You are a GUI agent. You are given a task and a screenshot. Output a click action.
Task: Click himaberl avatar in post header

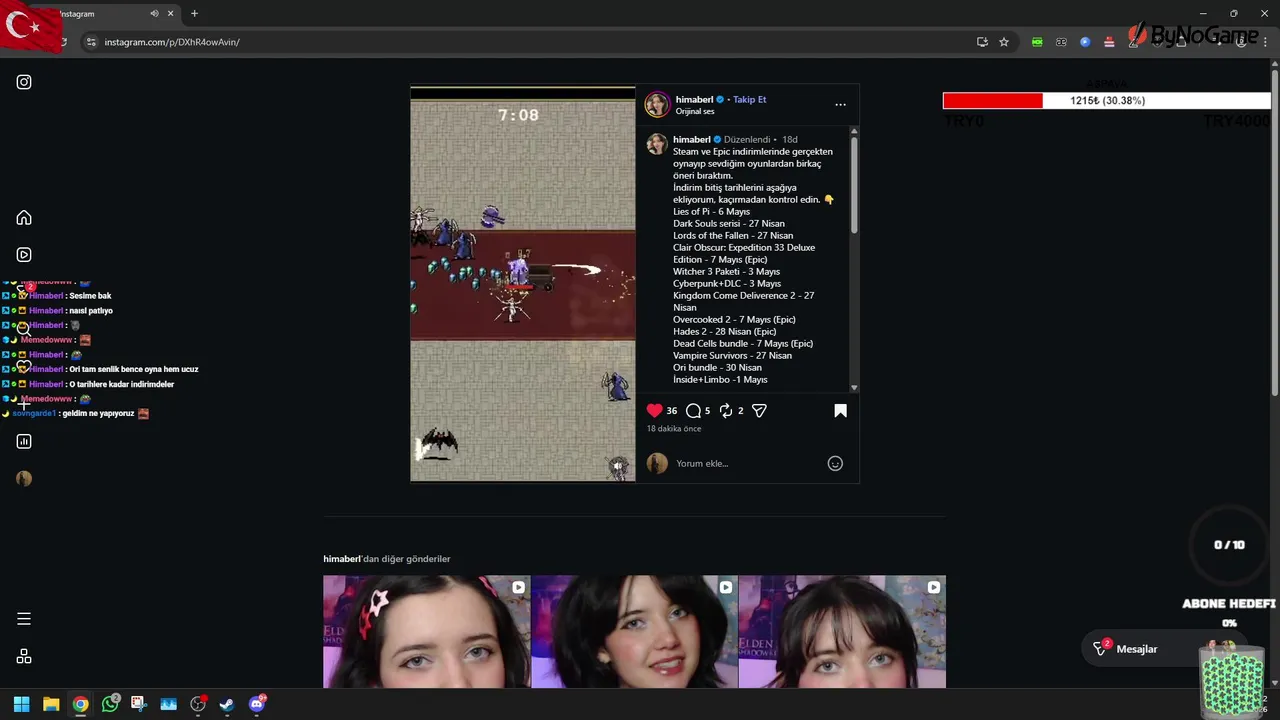pyautogui.click(x=657, y=104)
